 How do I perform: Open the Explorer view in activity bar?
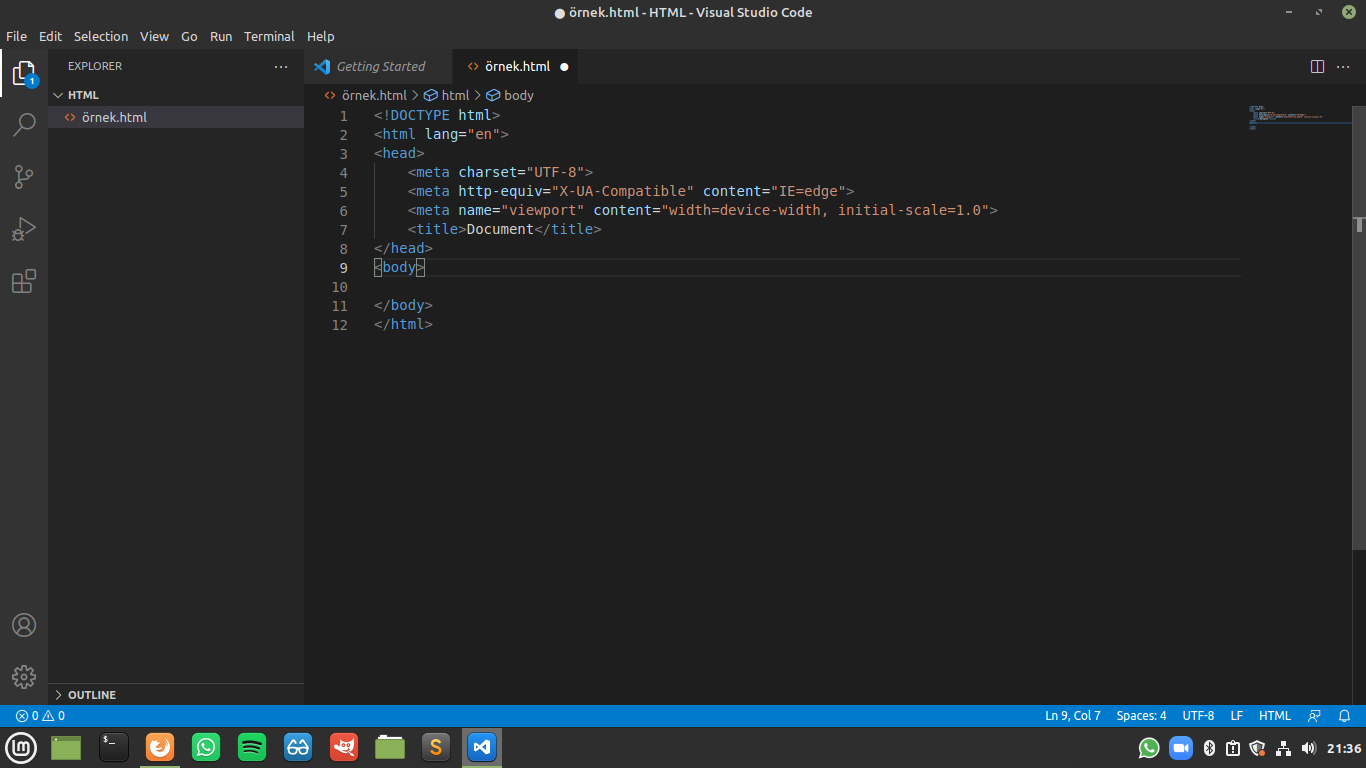tap(24, 73)
